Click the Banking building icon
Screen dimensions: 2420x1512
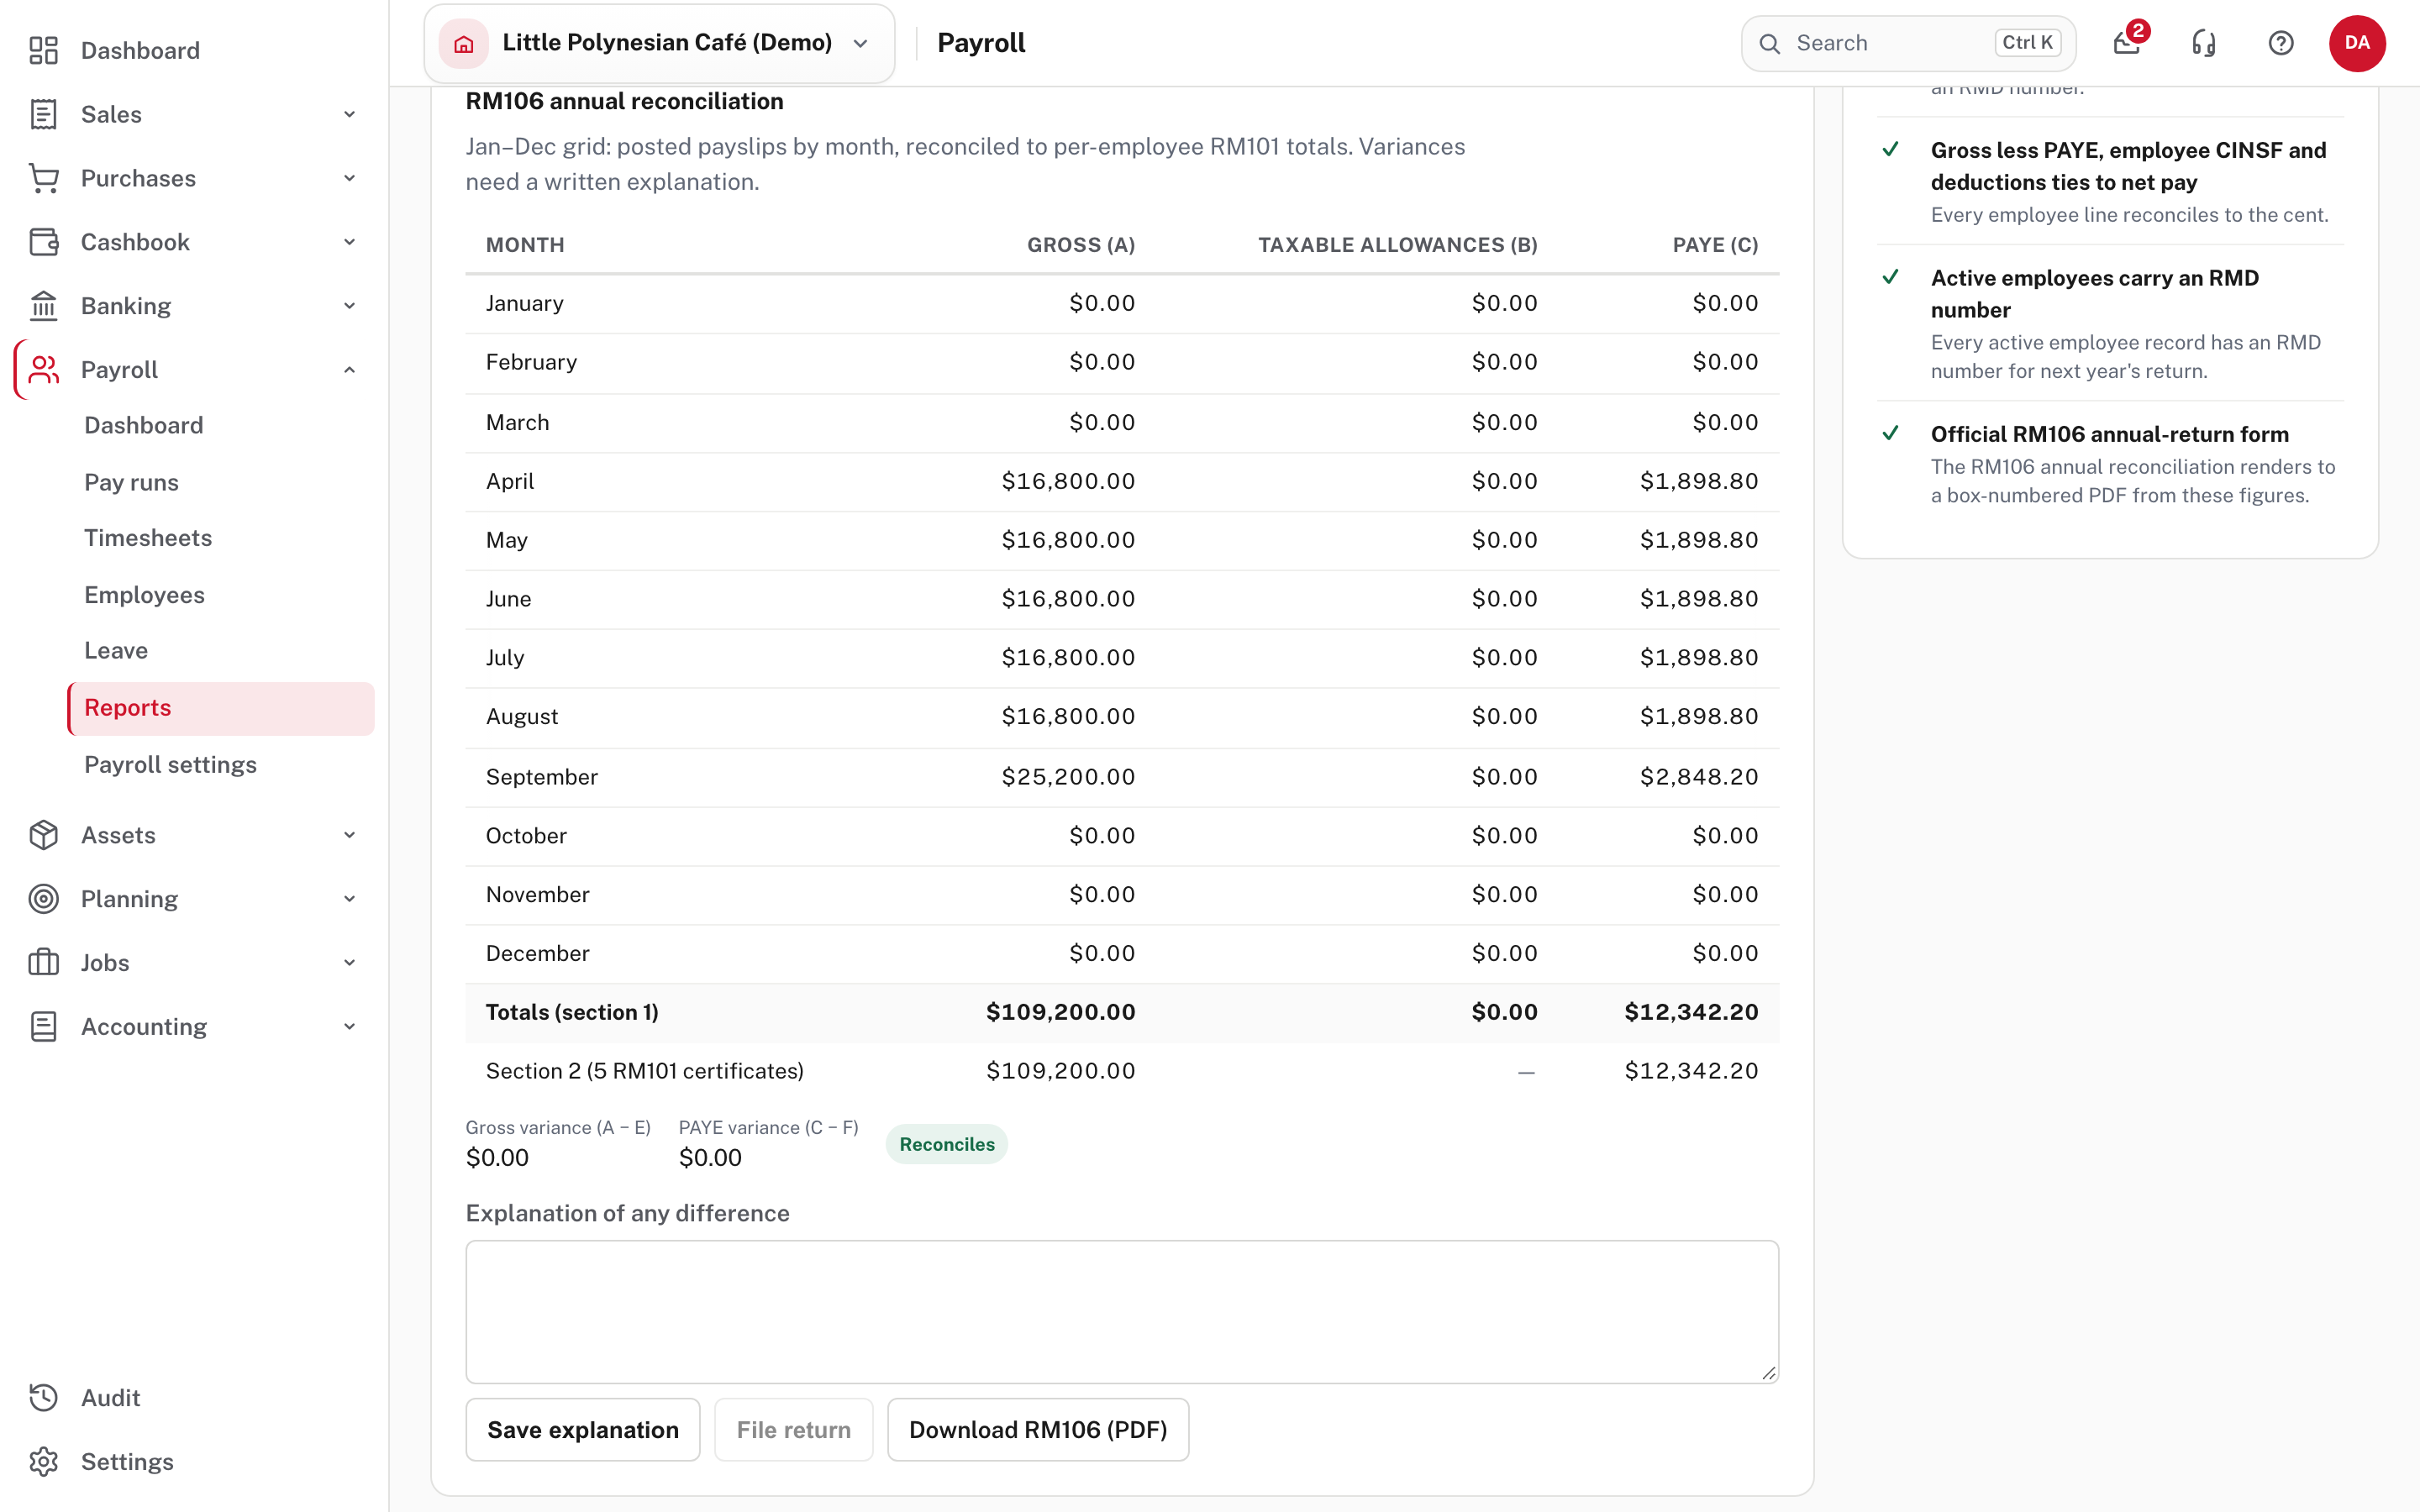(x=43, y=306)
